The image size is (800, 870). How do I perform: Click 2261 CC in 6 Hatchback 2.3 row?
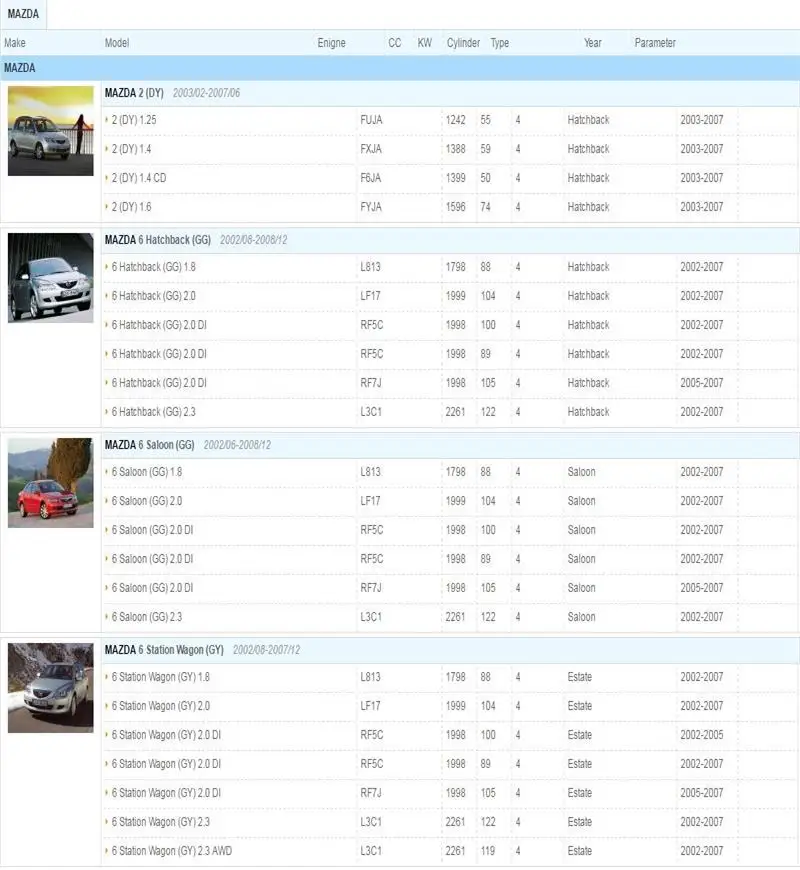click(455, 412)
